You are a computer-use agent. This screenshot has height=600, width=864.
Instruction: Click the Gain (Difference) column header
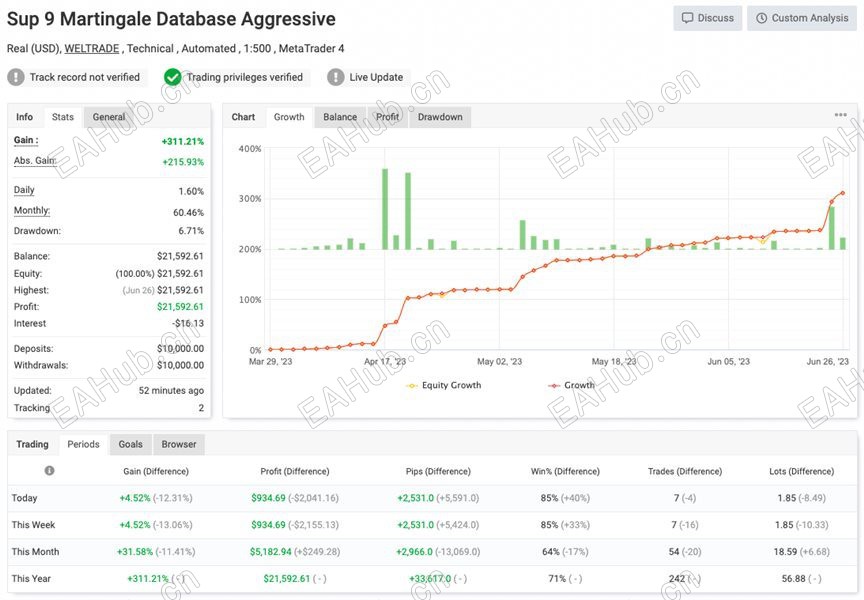[156, 472]
